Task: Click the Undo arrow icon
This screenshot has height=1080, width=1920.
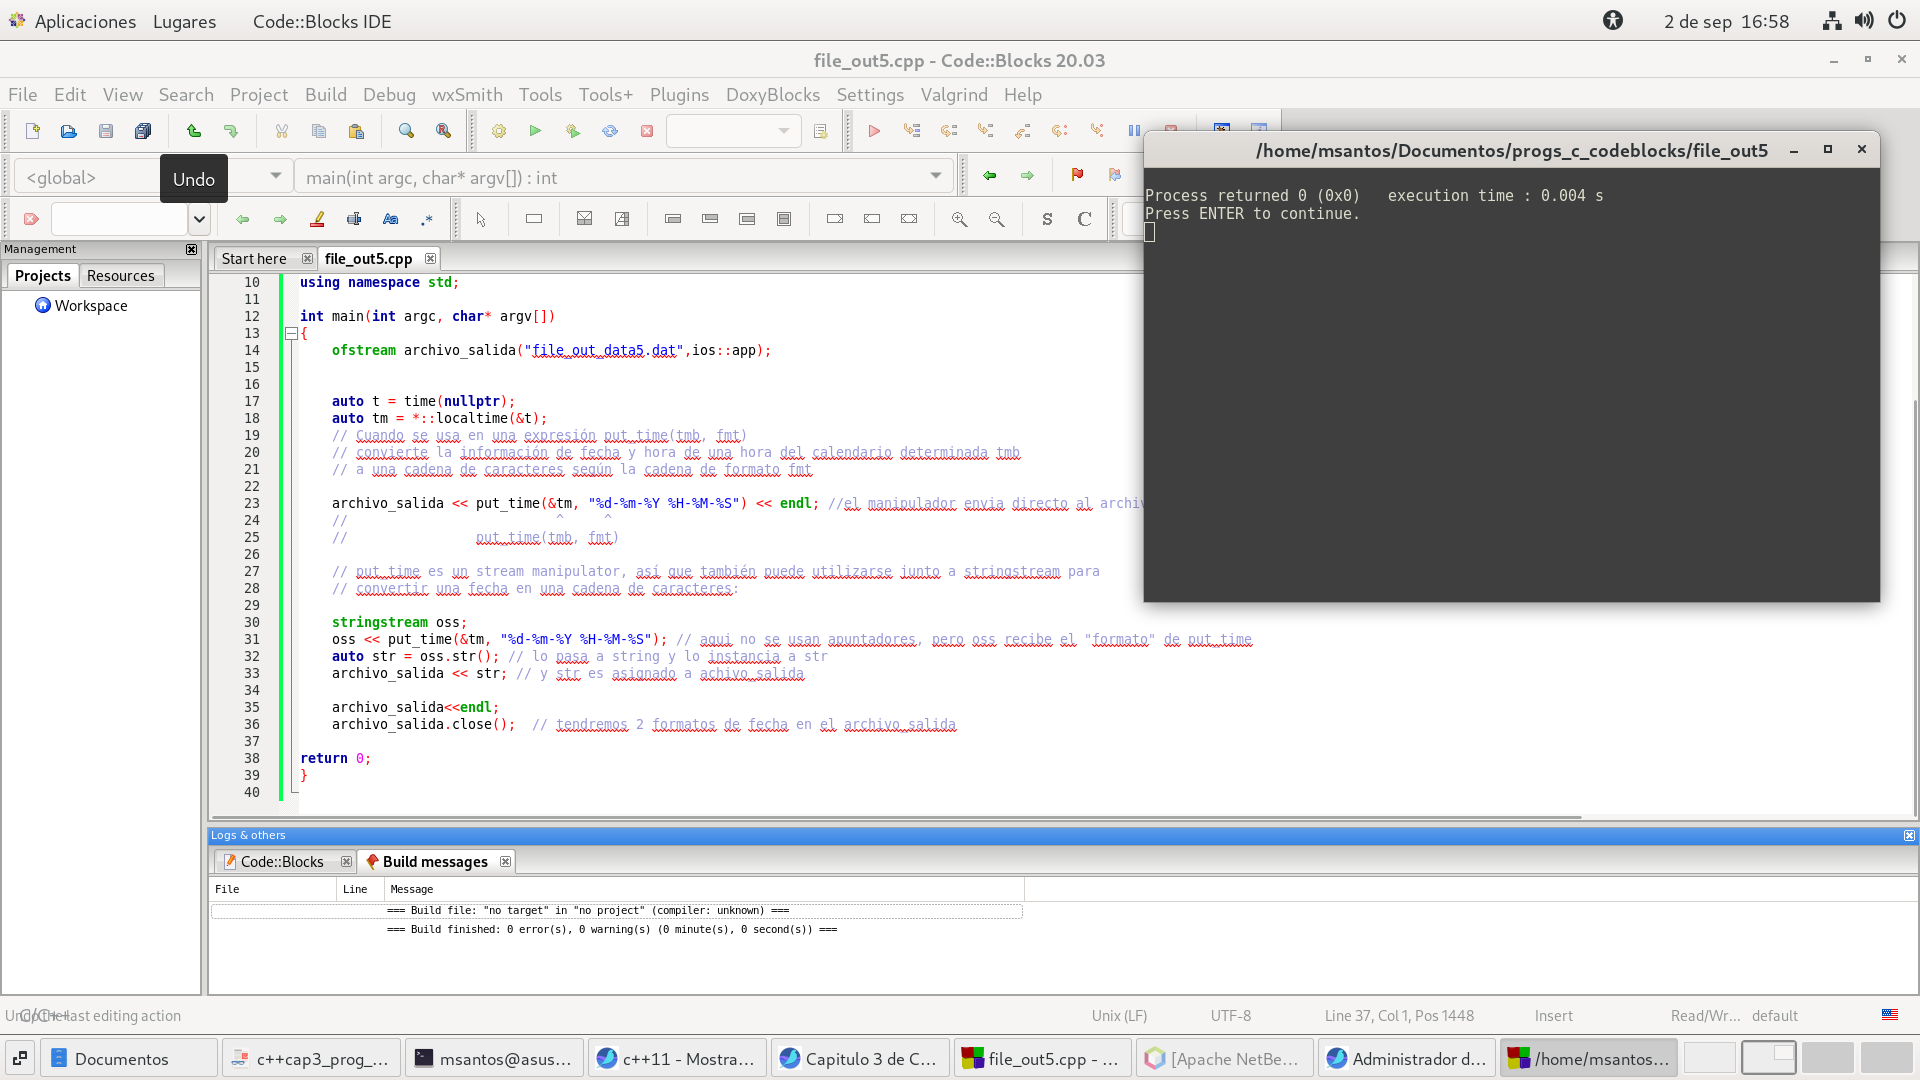Action: point(194,131)
